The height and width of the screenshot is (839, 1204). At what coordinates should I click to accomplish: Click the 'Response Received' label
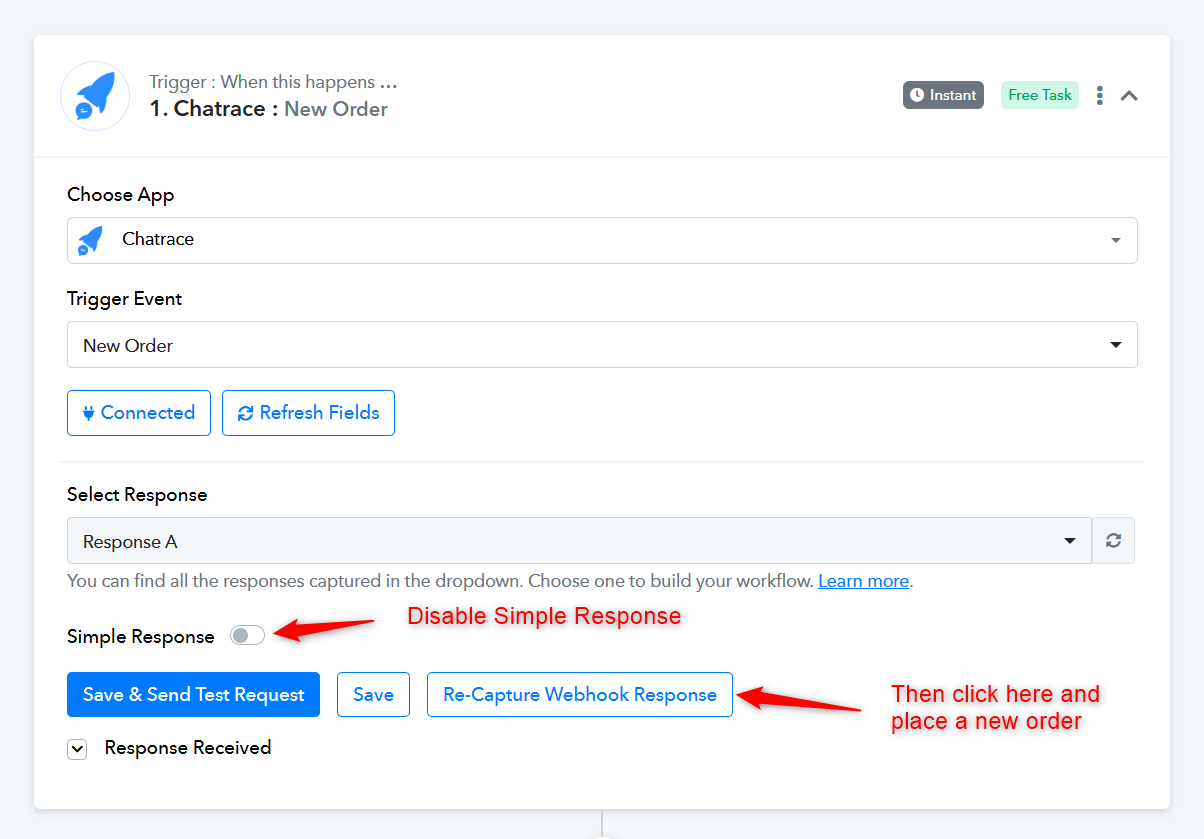pos(188,748)
